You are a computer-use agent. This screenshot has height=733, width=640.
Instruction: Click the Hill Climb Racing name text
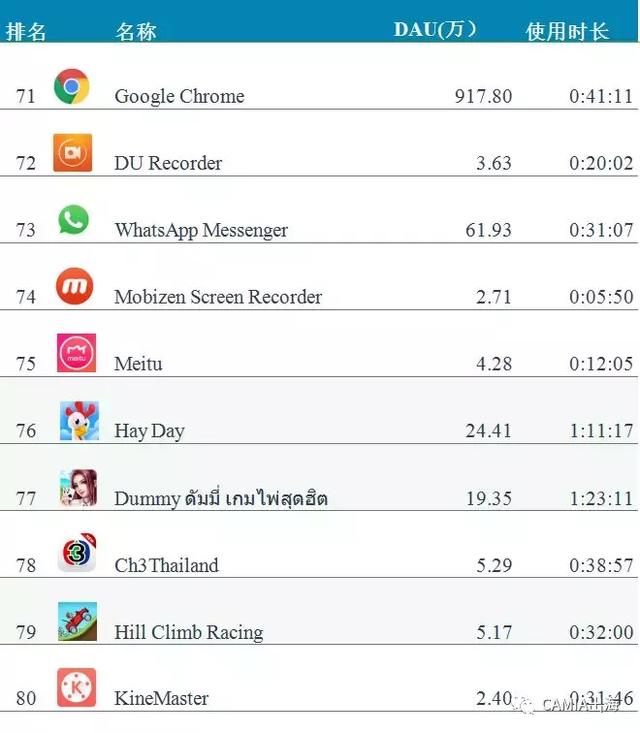[x=189, y=633]
